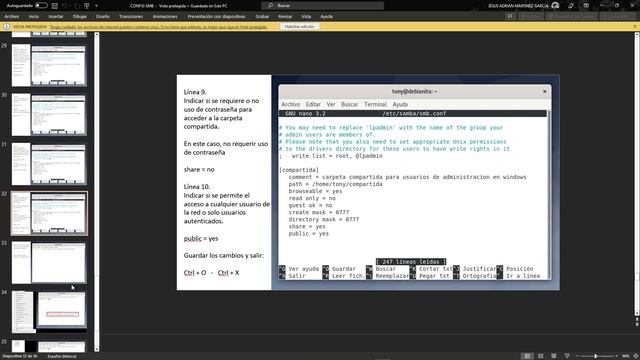The image size is (640, 360).
Task: Select slide 34 thumbnail
Action: coord(49,311)
